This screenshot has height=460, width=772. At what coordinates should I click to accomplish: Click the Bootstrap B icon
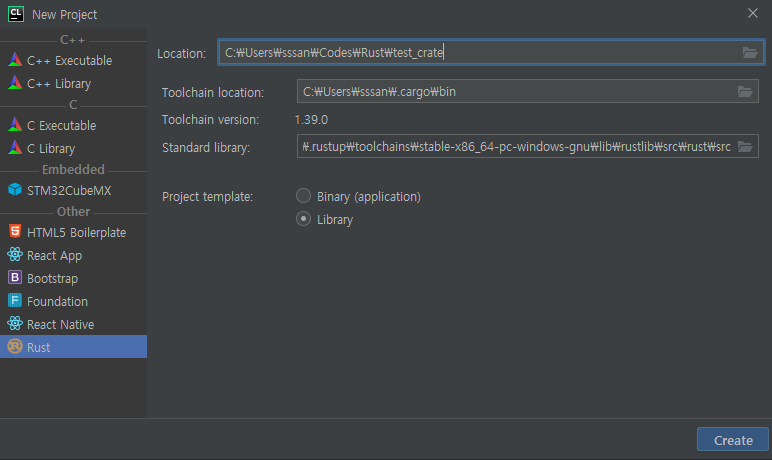click(x=15, y=278)
